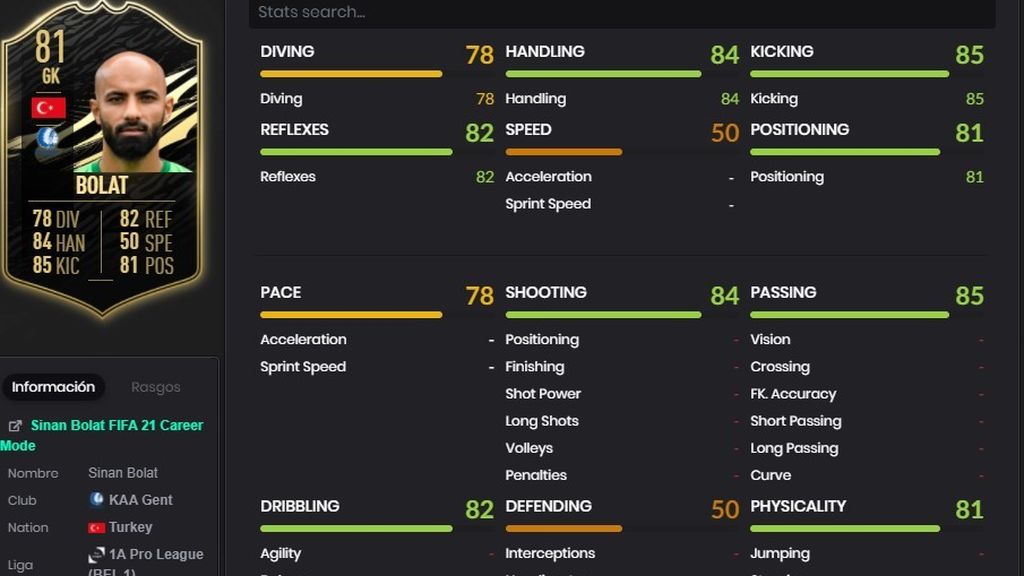Switch to the Rasgos tab

(155, 387)
